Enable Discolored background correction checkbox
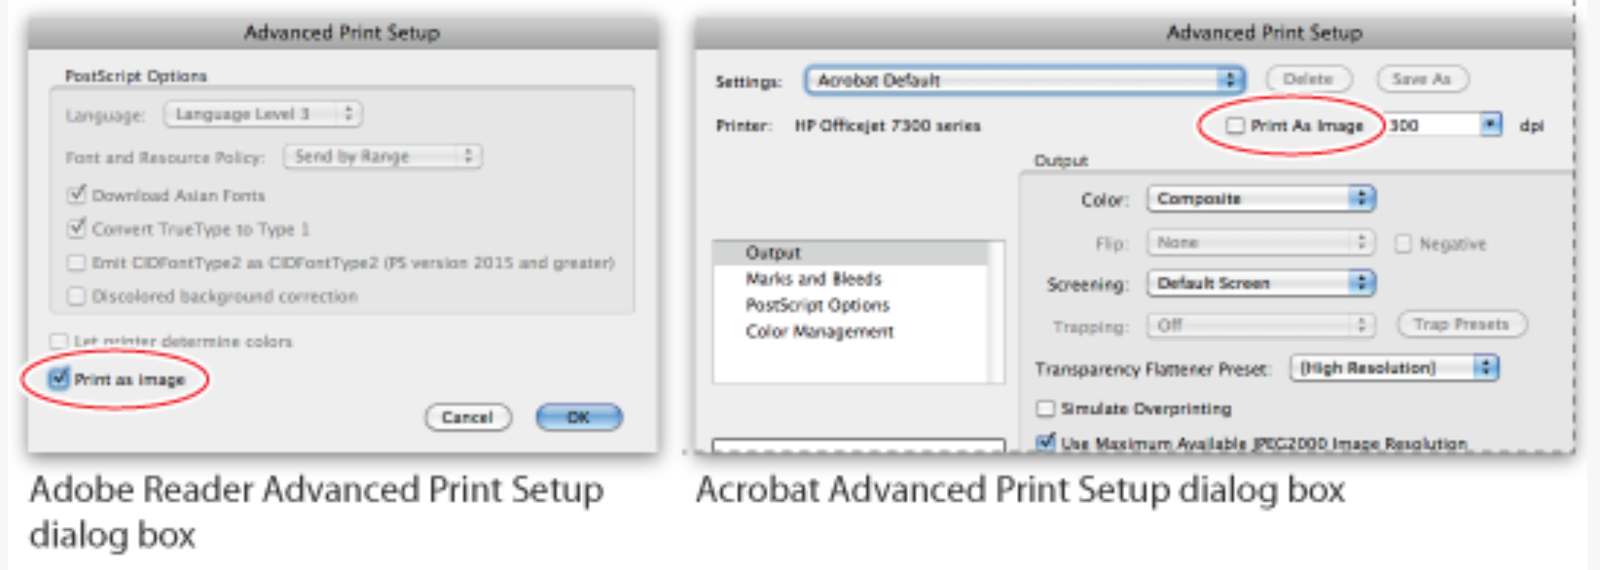1600x570 pixels. [x=76, y=296]
